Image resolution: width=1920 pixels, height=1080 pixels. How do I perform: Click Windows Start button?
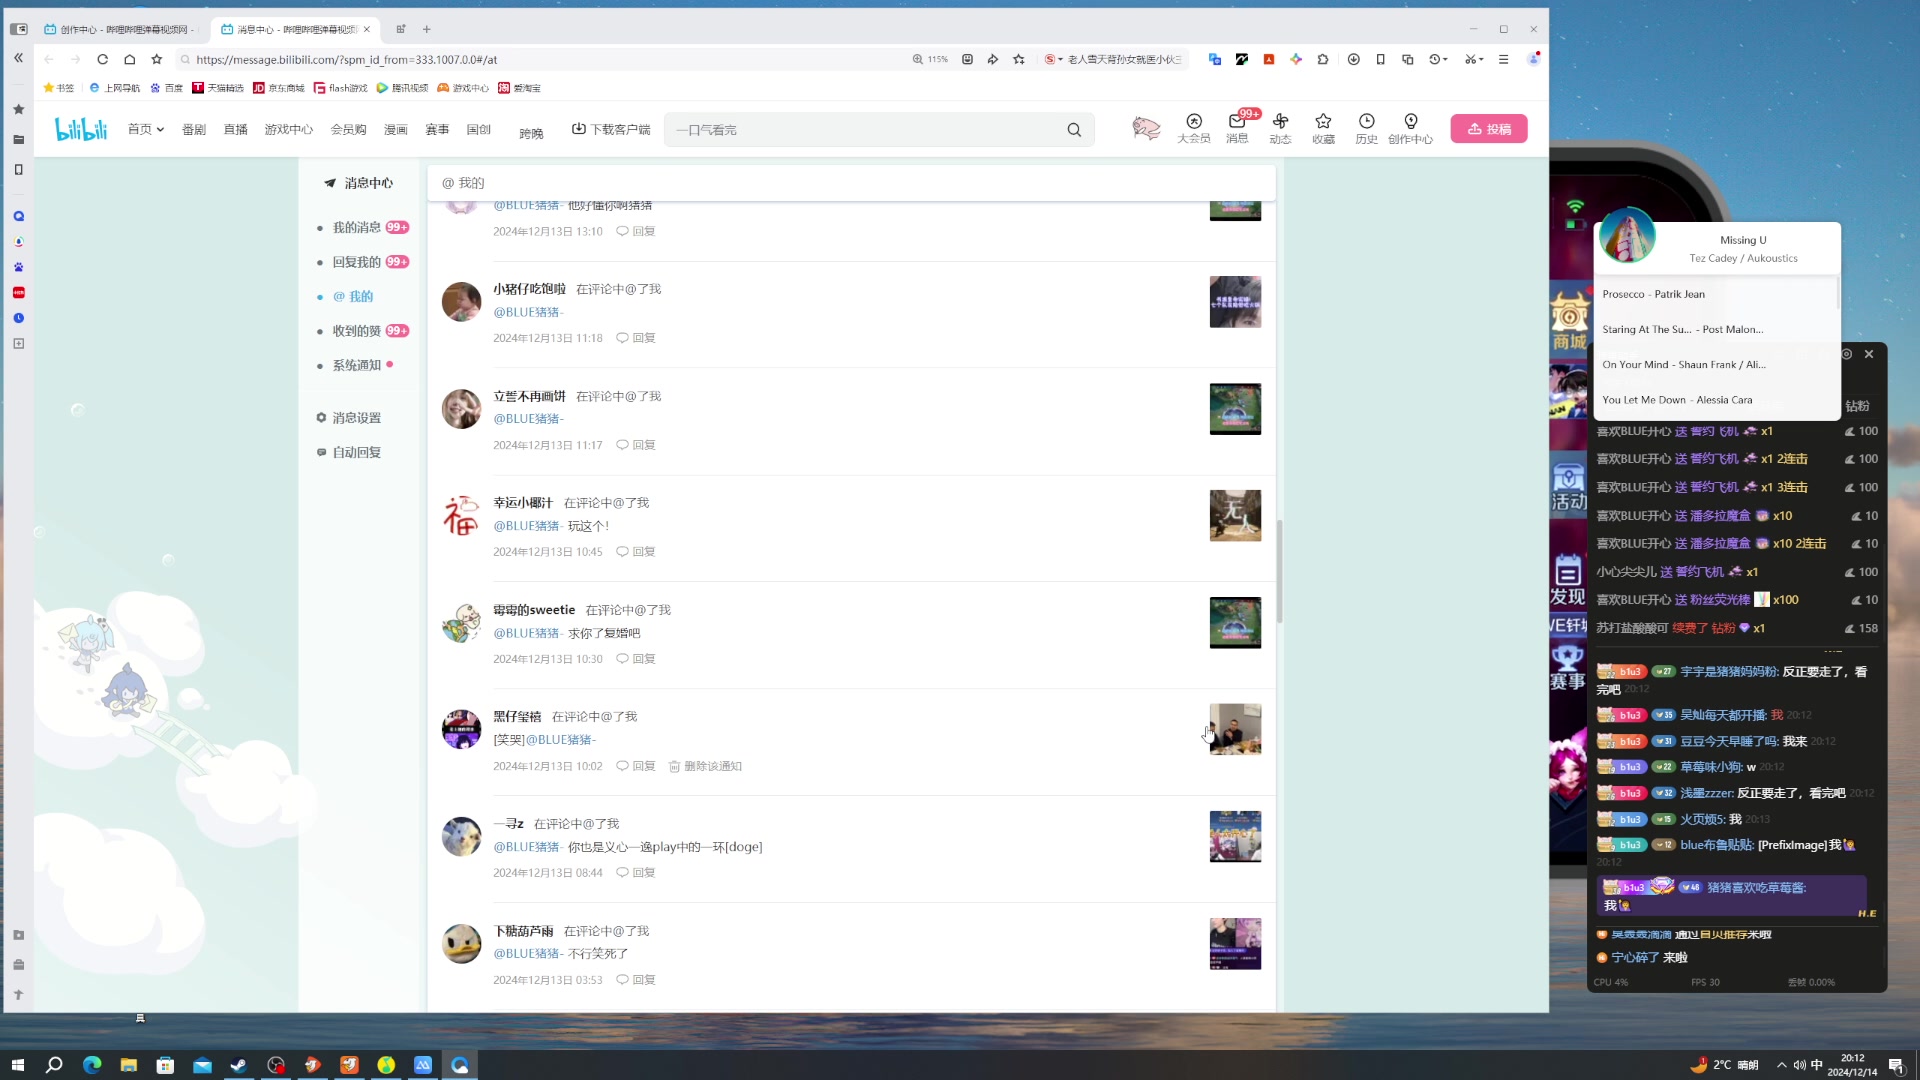17,1065
